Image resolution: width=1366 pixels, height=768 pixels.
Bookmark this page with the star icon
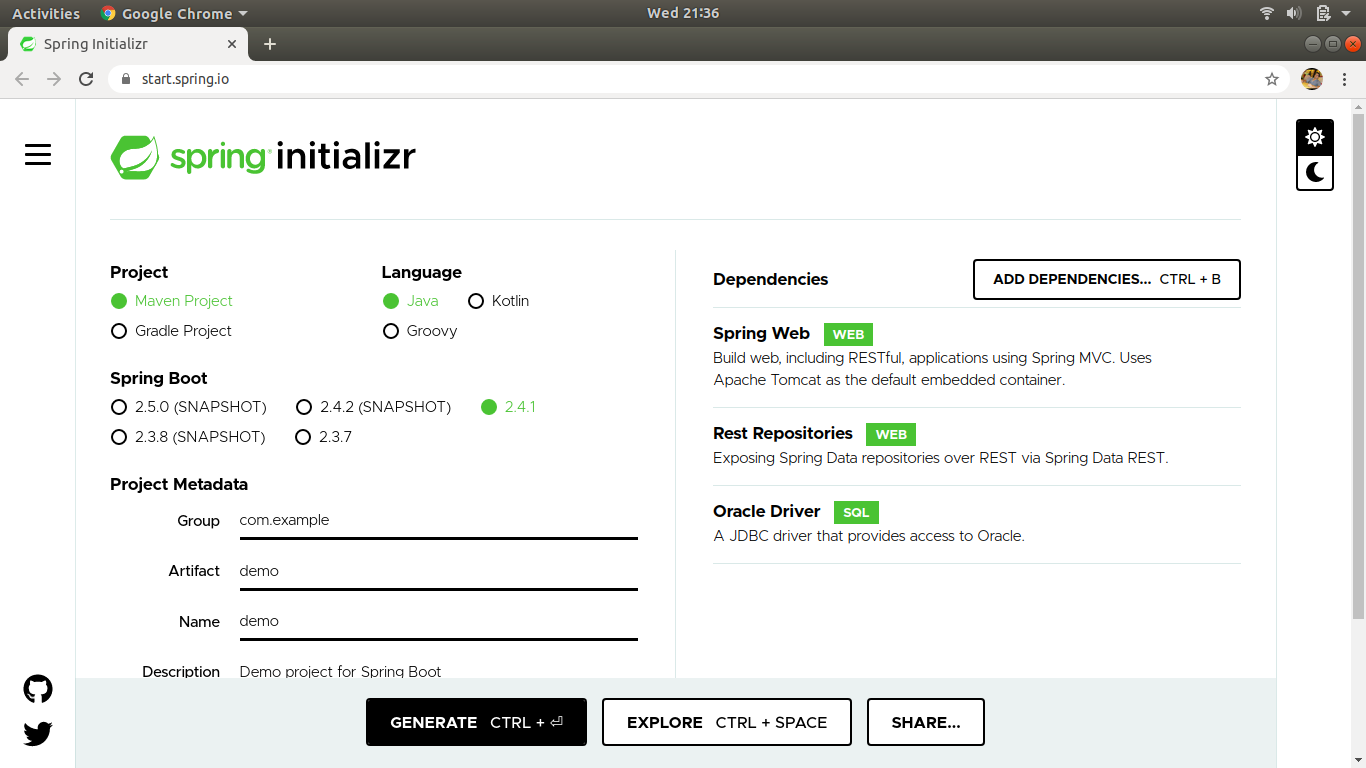pos(1272,79)
